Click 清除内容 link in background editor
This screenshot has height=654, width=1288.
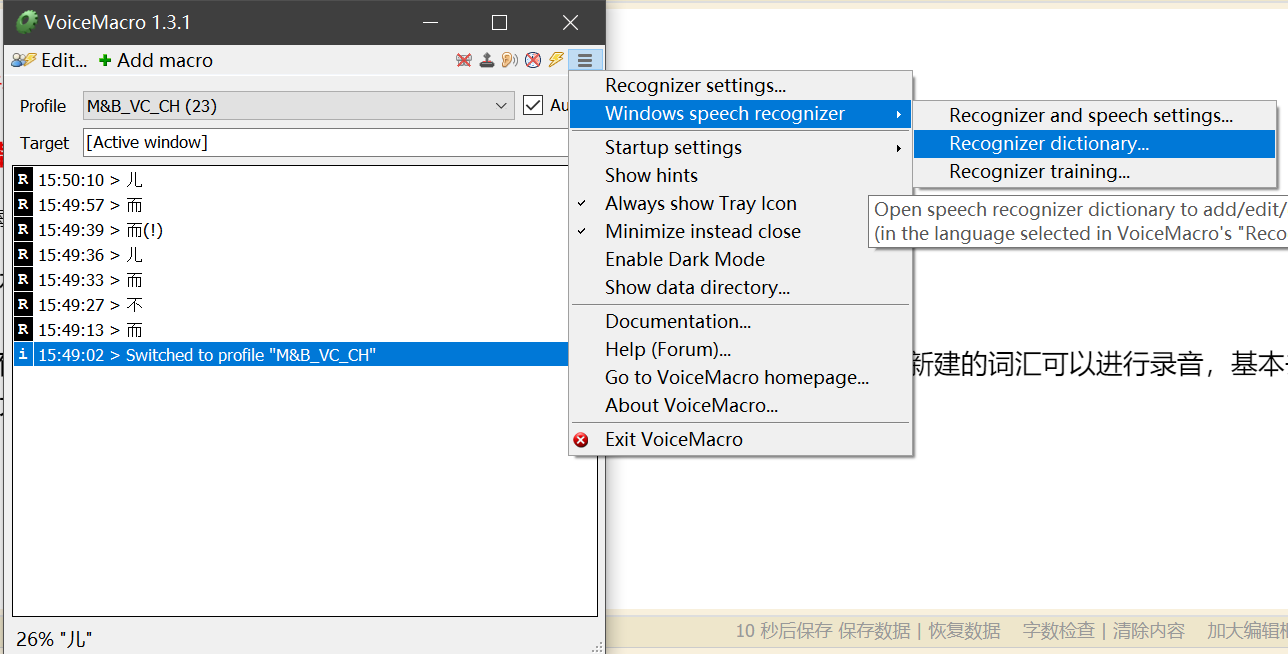(1149, 631)
